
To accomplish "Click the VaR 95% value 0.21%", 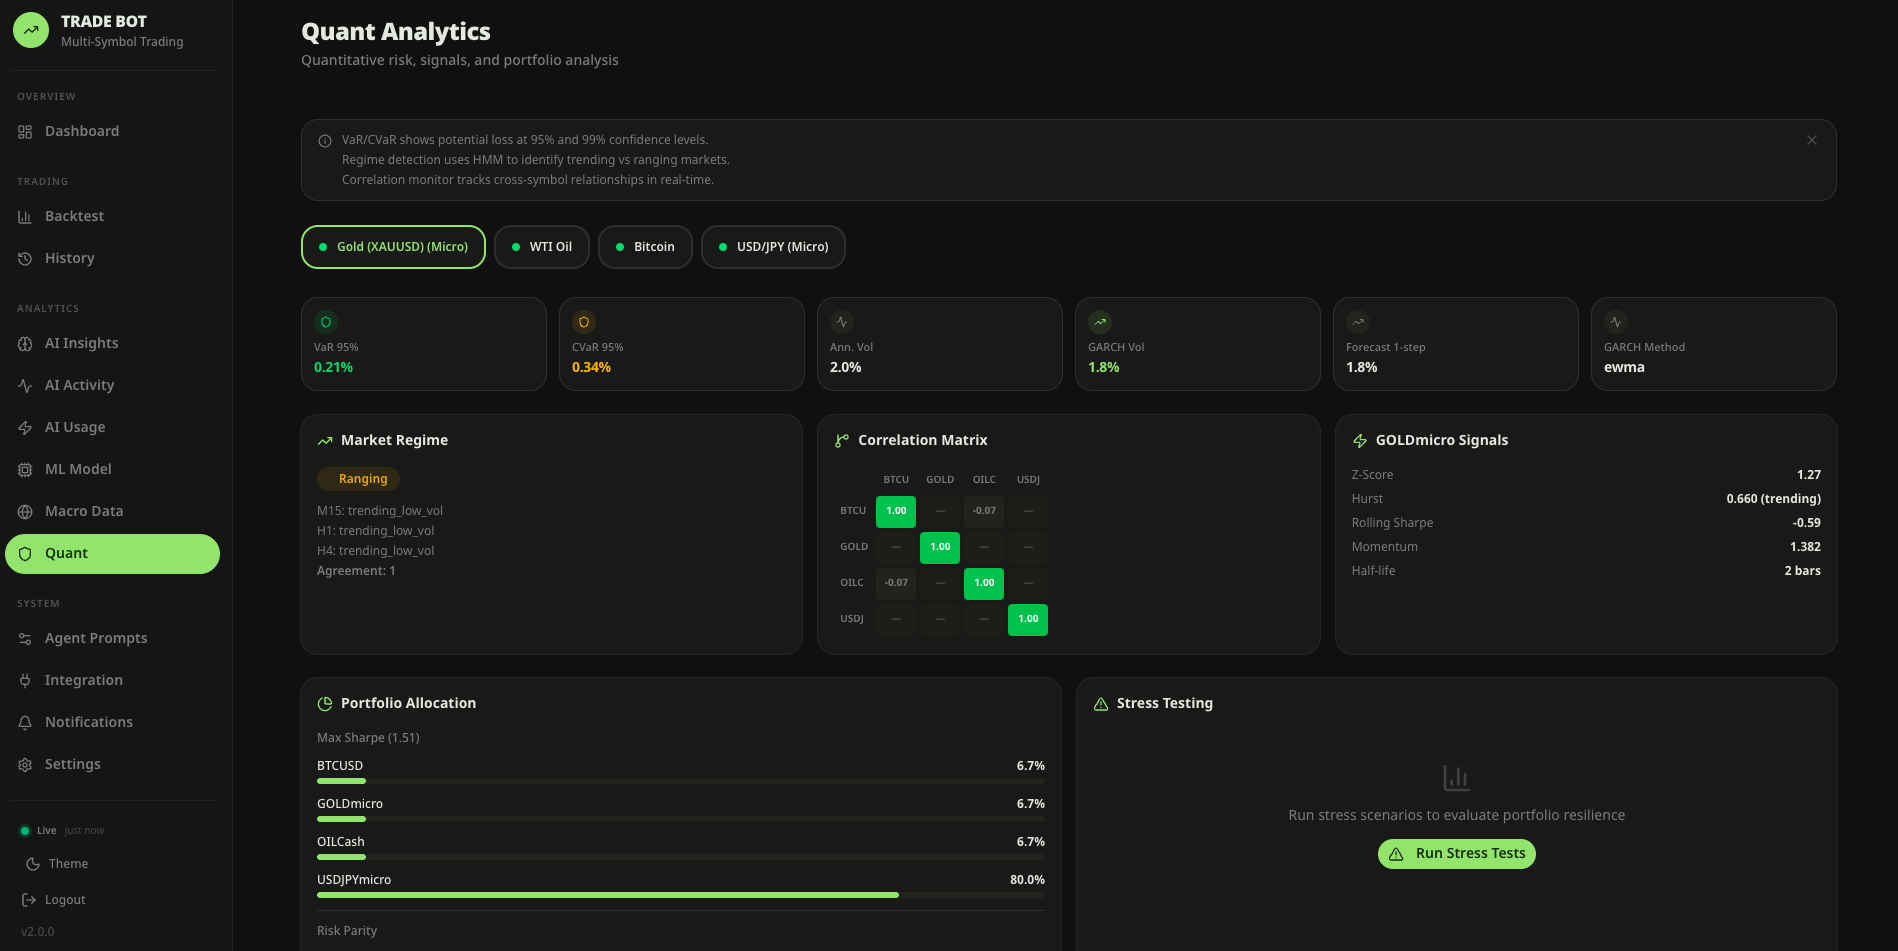I will 333,368.
